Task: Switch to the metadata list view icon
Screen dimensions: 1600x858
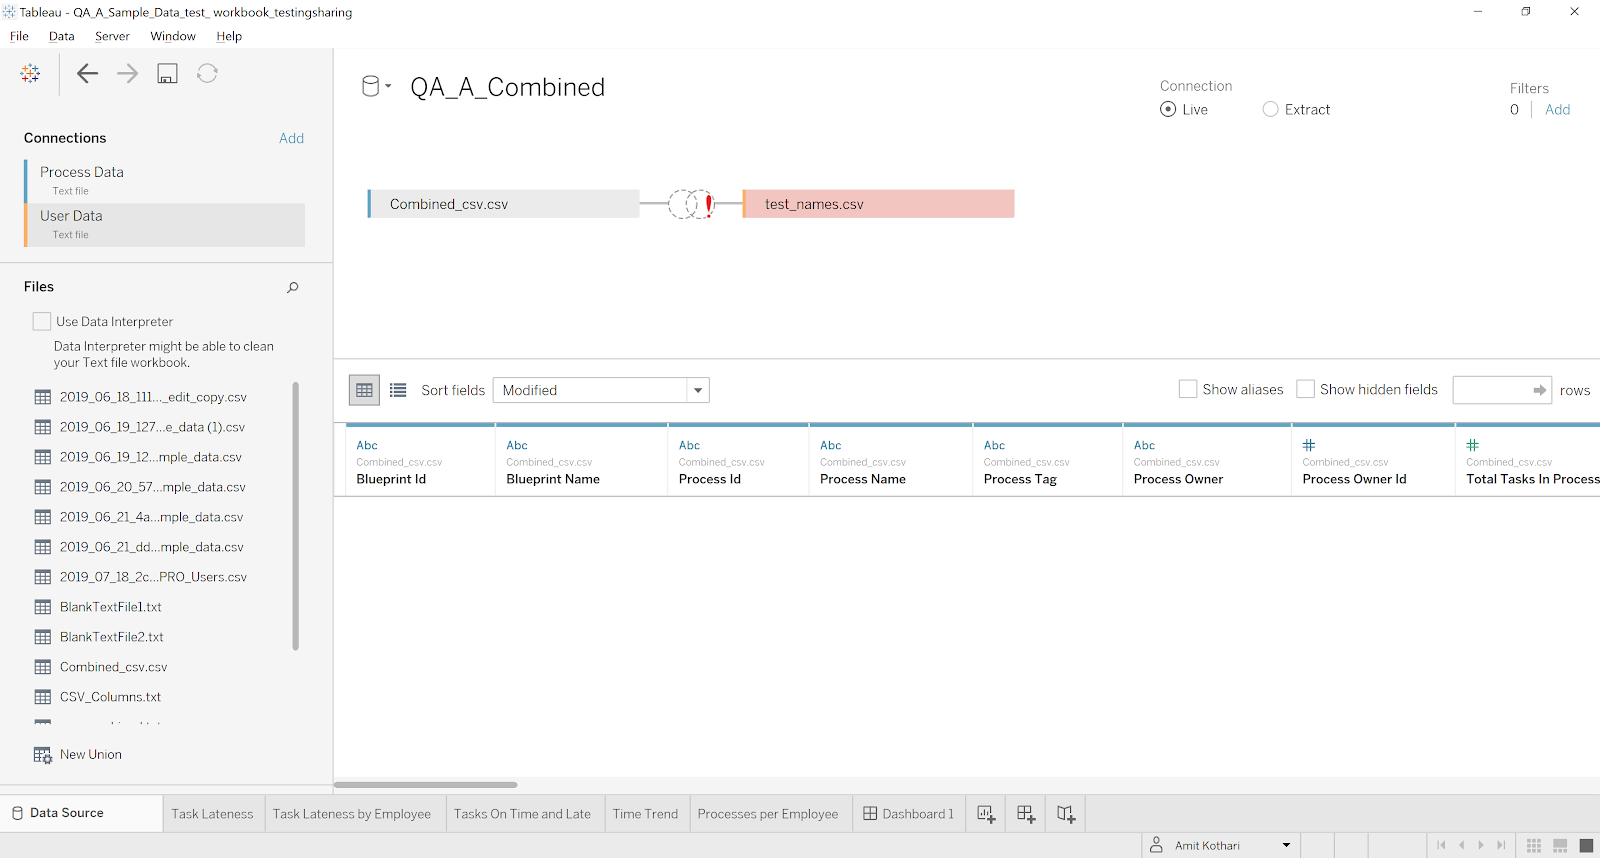Action: coord(398,390)
